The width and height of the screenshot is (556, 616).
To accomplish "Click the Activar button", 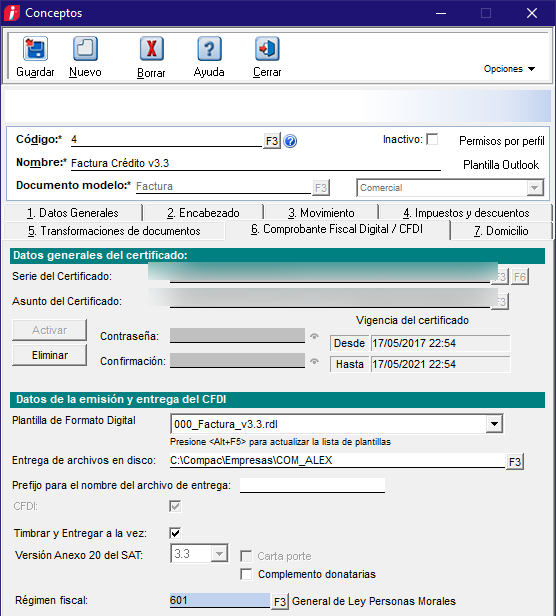I will (x=50, y=330).
